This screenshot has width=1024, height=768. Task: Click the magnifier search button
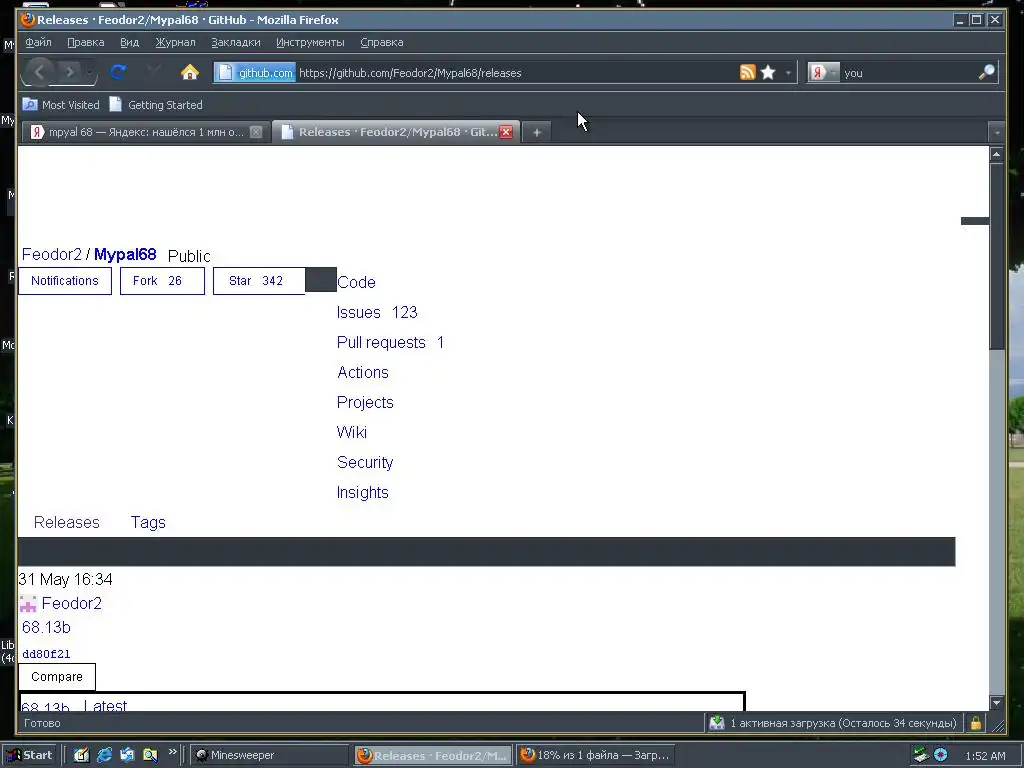[986, 72]
